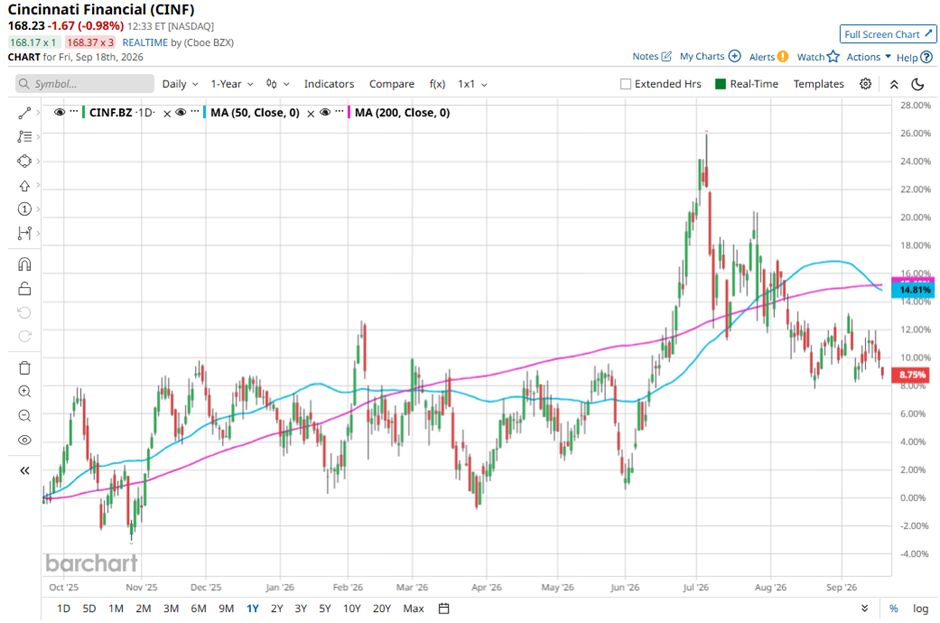This screenshot has width=940, height=623.
Task: Select the trend line drawing tool
Action: (25, 113)
